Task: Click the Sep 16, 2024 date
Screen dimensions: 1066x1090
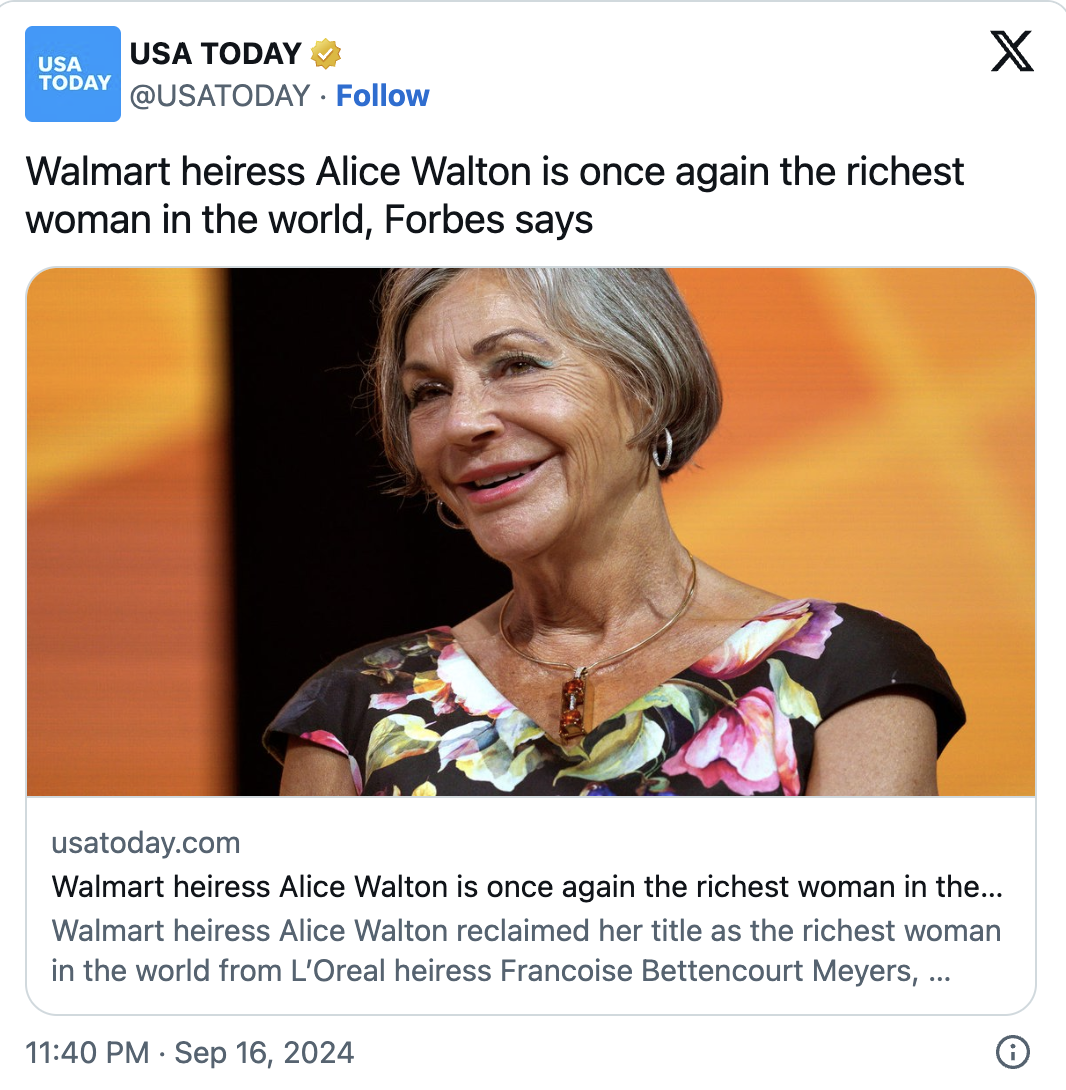Action: (264, 1053)
